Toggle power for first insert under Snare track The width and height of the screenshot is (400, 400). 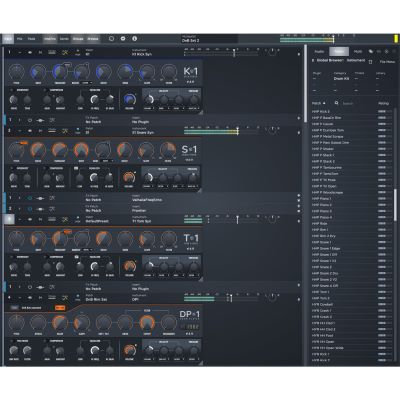tap(30, 198)
